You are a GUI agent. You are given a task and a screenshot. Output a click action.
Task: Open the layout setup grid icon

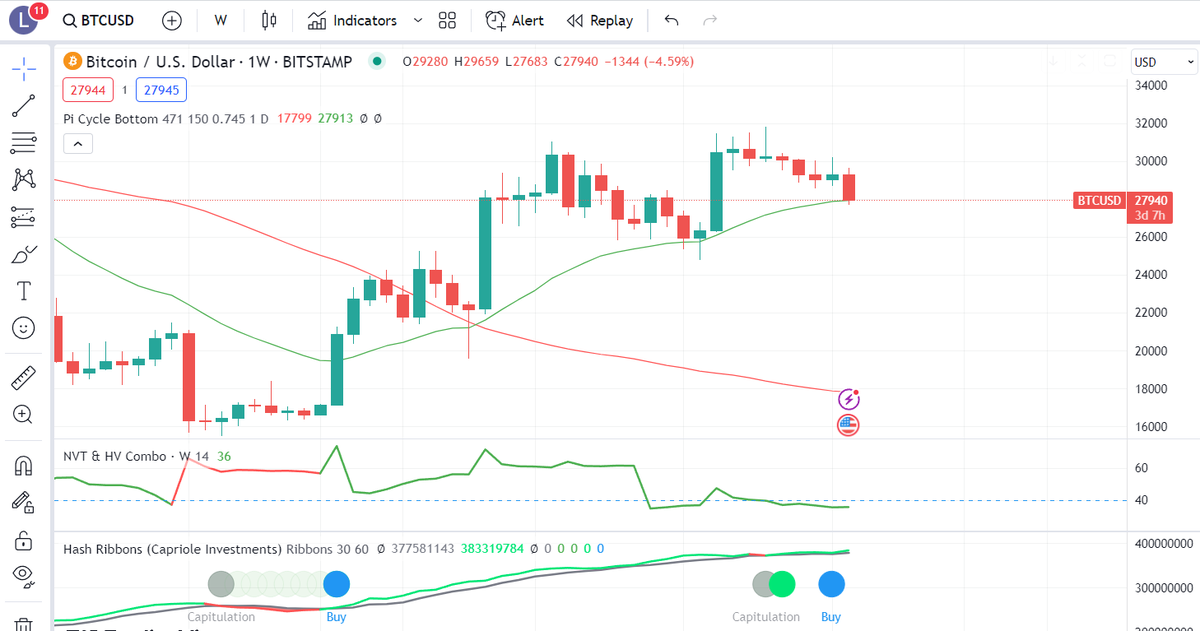click(x=447, y=20)
